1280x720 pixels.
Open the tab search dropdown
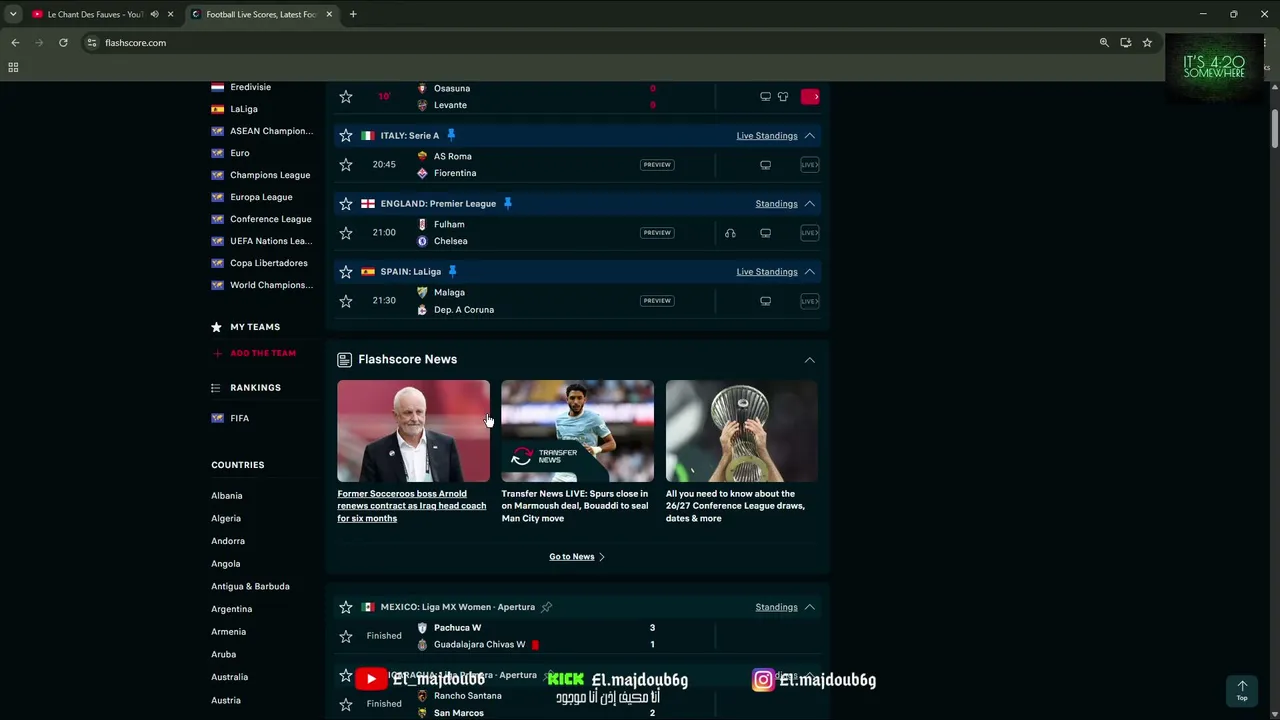click(x=13, y=14)
